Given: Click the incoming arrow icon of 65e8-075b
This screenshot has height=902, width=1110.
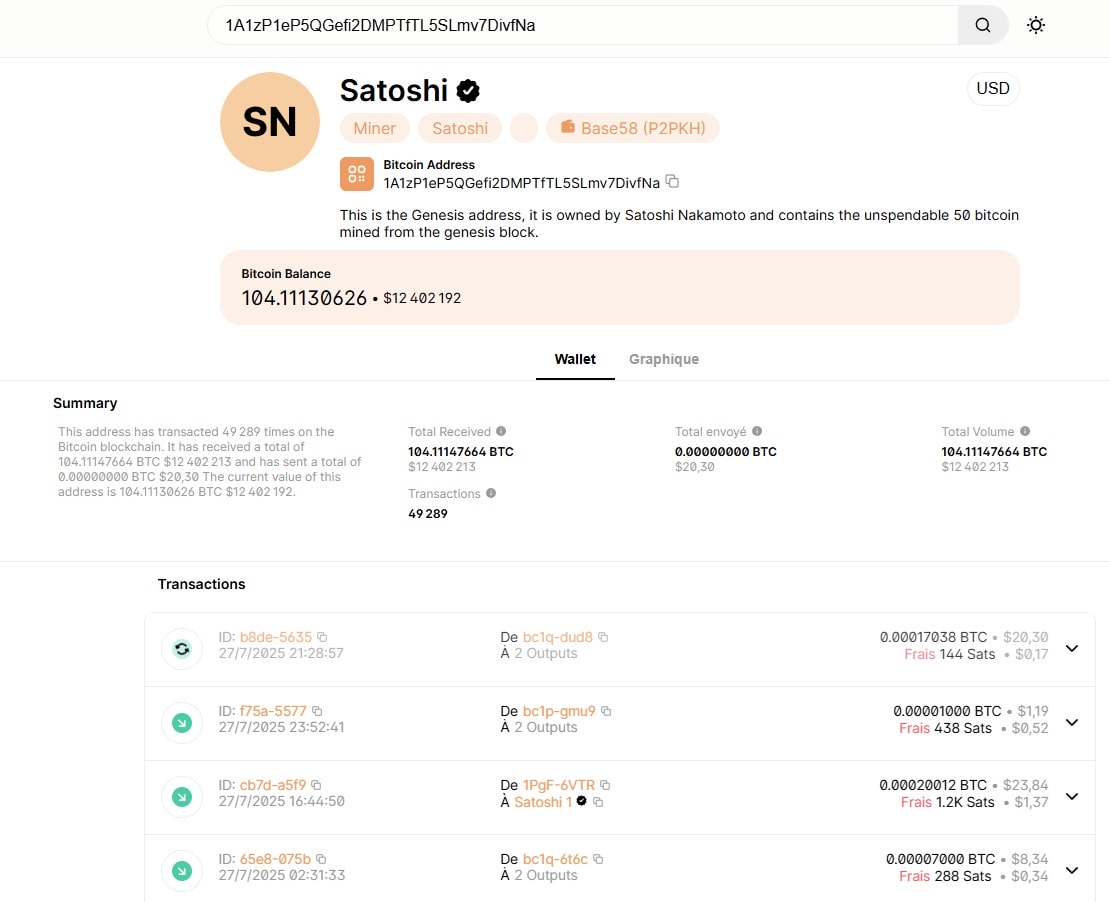Looking at the screenshot, I should pyautogui.click(x=182, y=871).
